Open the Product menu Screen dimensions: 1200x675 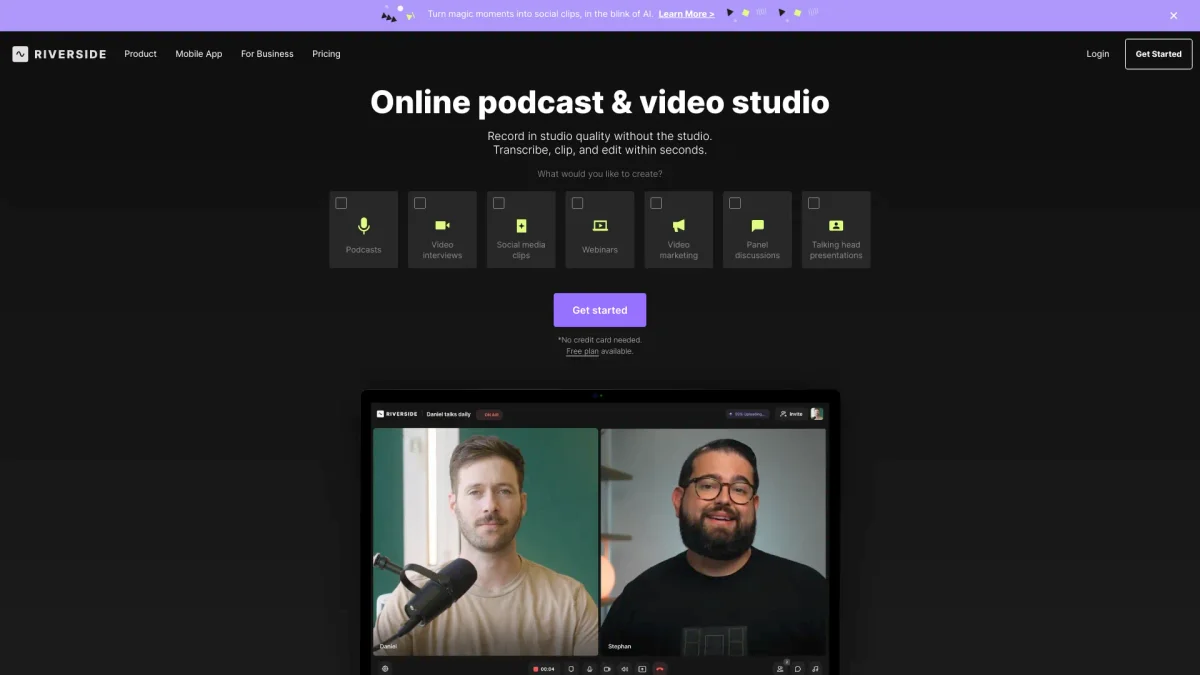click(140, 54)
